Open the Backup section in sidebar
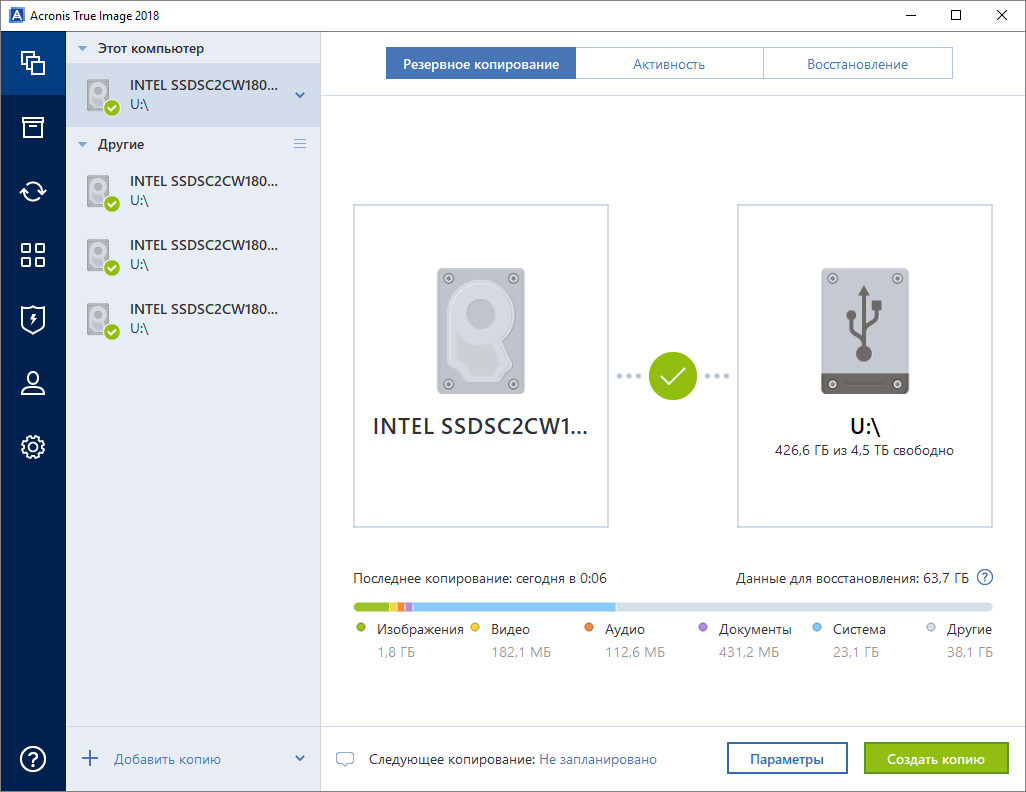The image size is (1026, 792). coord(33,63)
